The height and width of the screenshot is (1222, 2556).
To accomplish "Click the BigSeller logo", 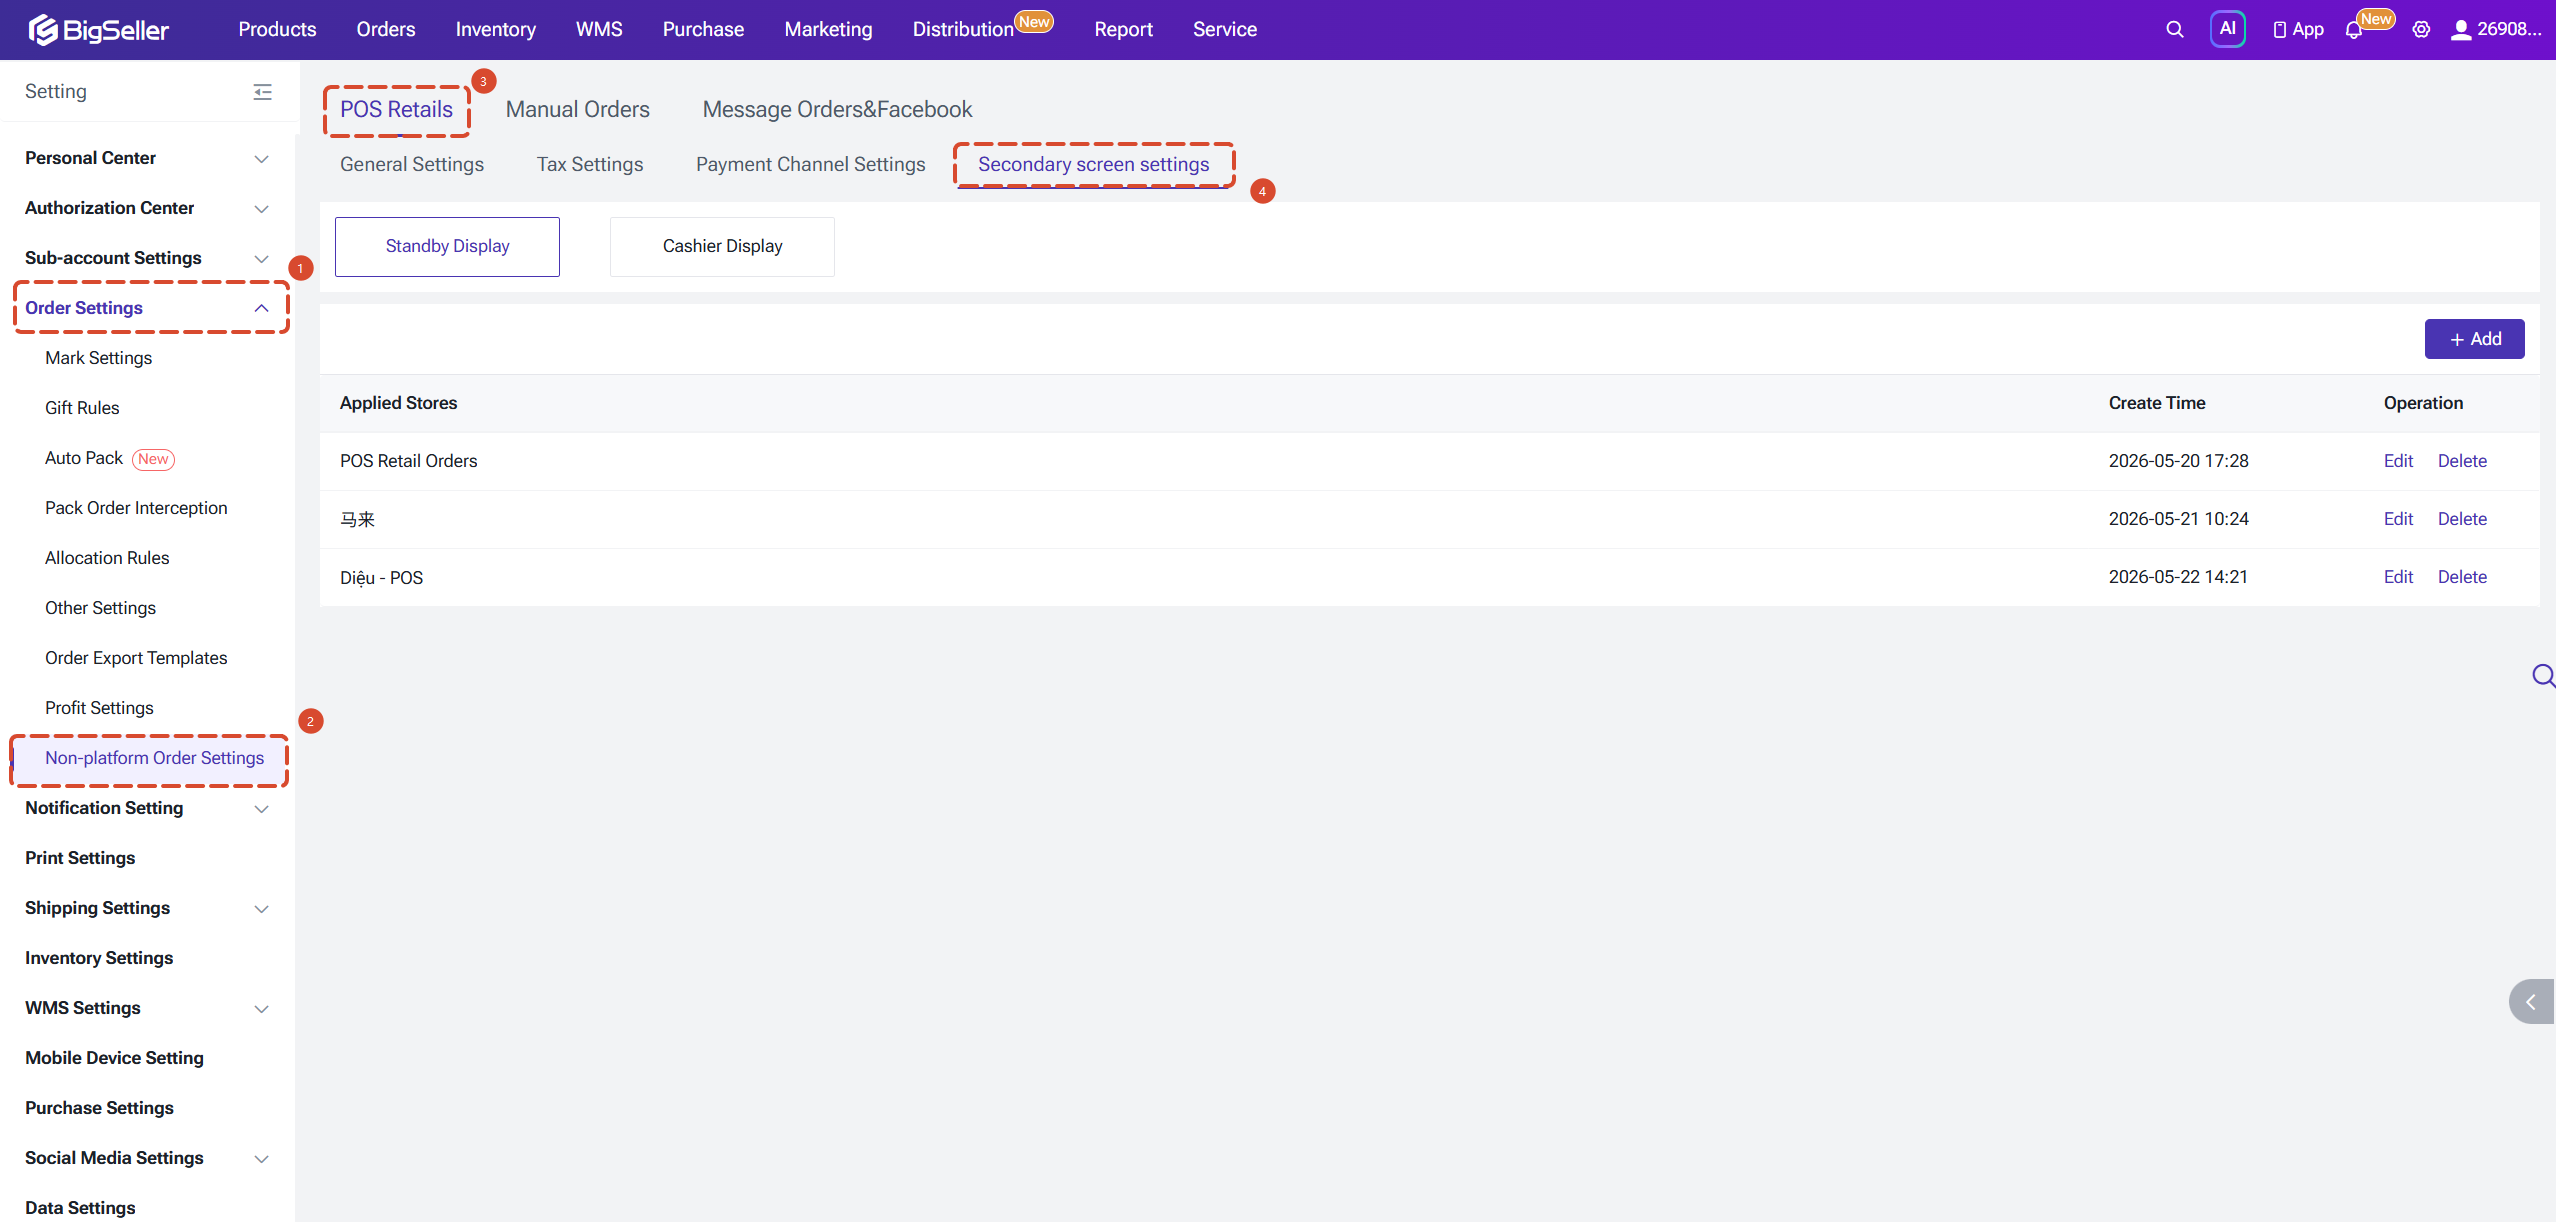I will point(98,30).
